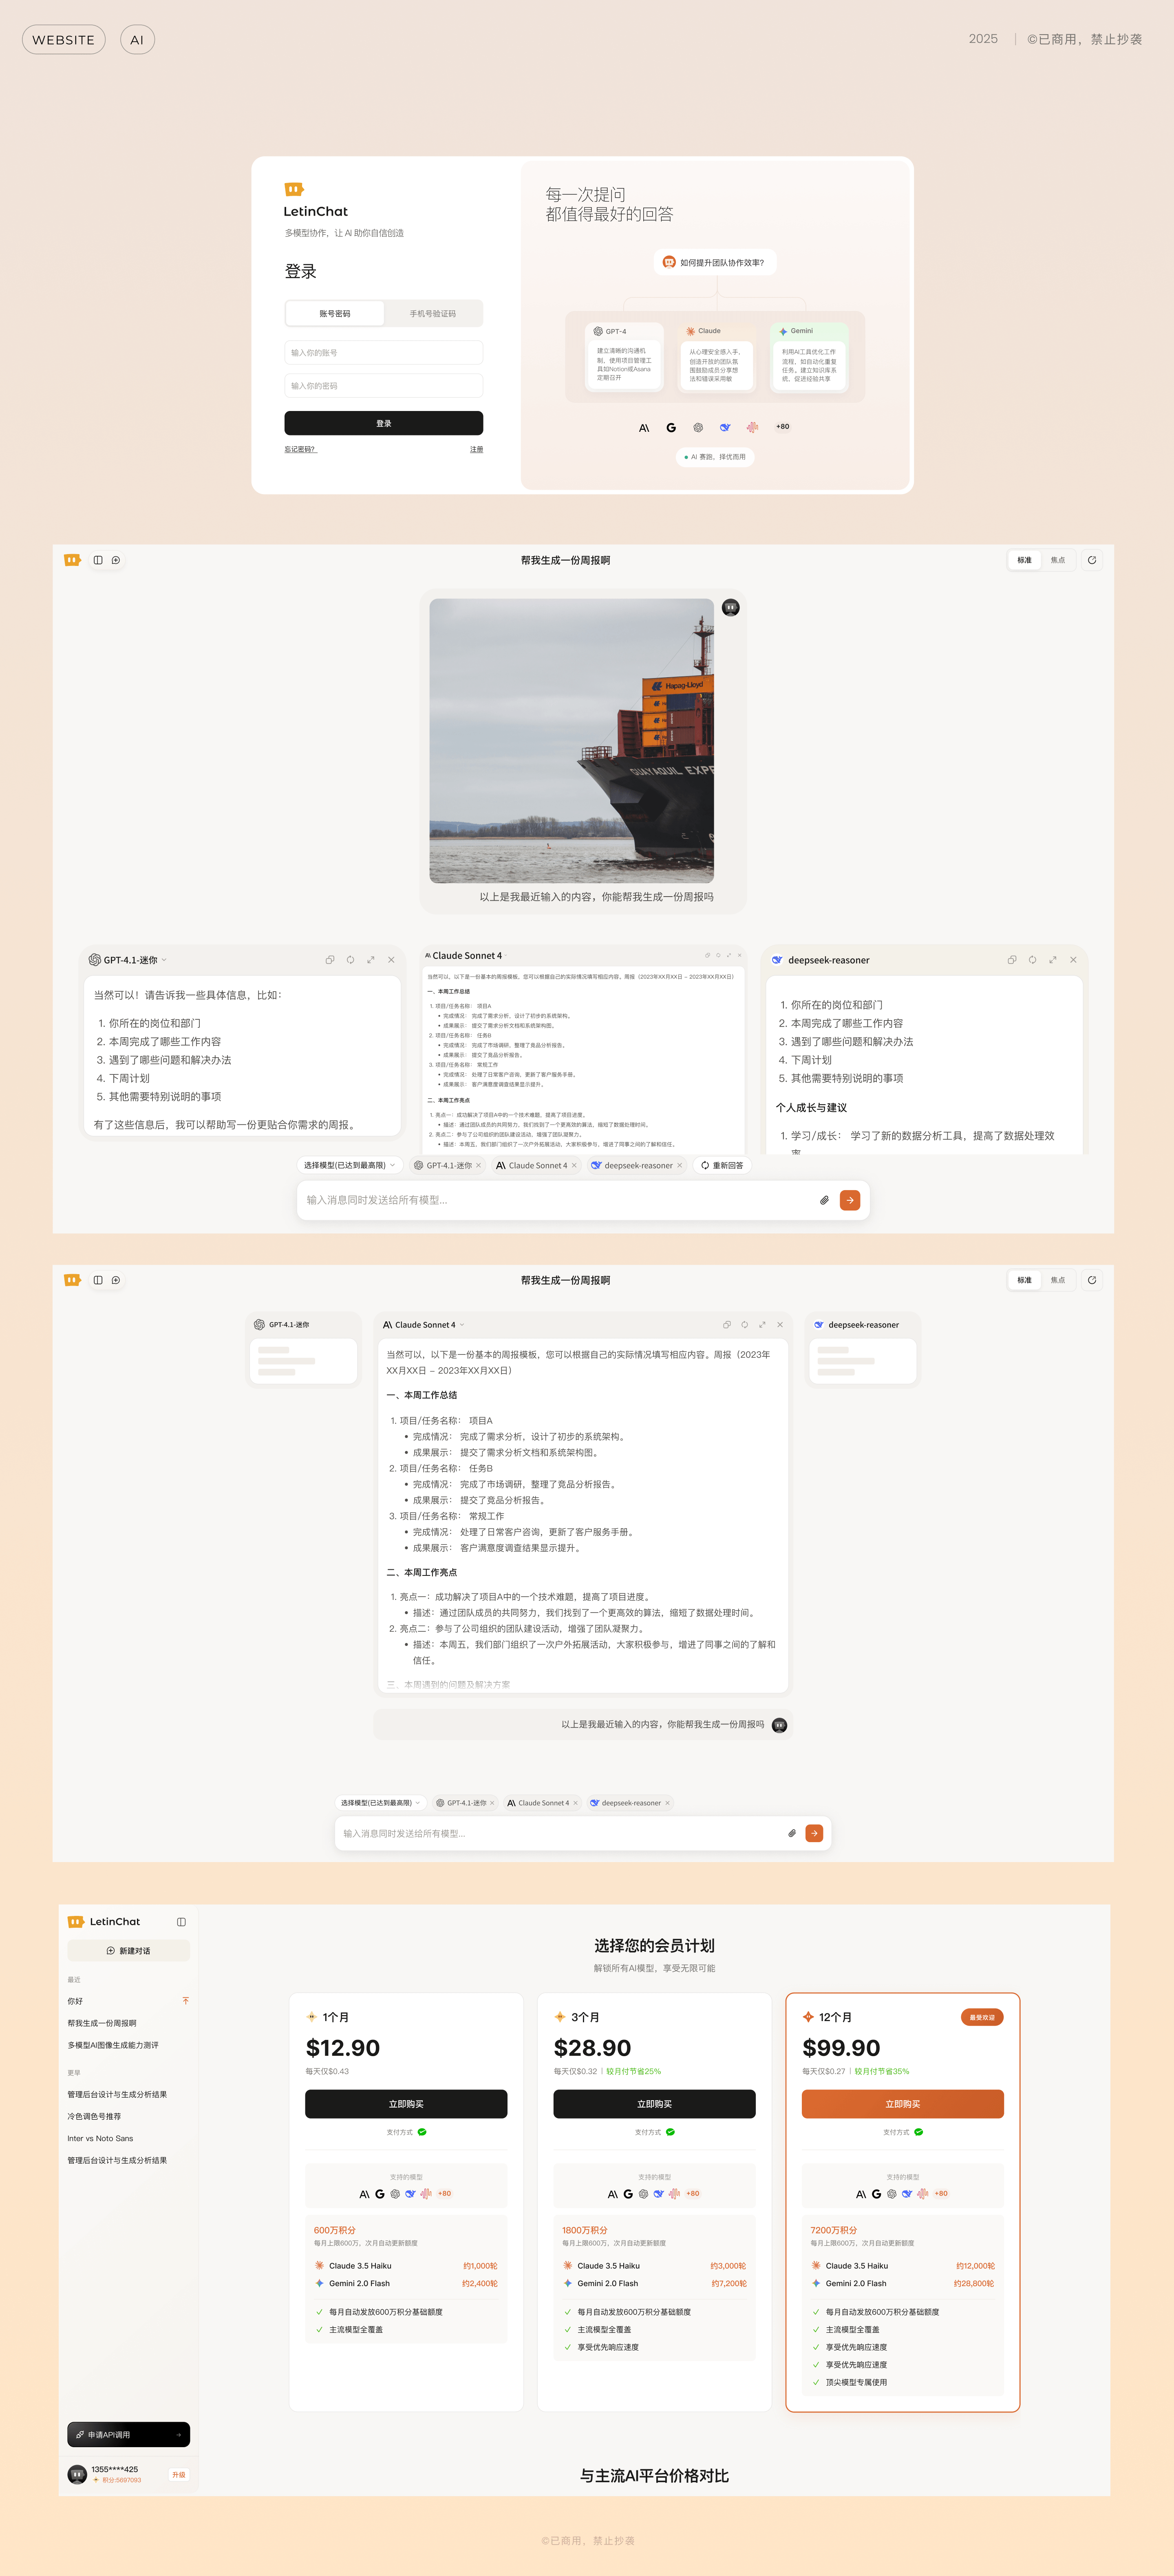Click the ship photo thumbnail in chat

[x=571, y=741]
